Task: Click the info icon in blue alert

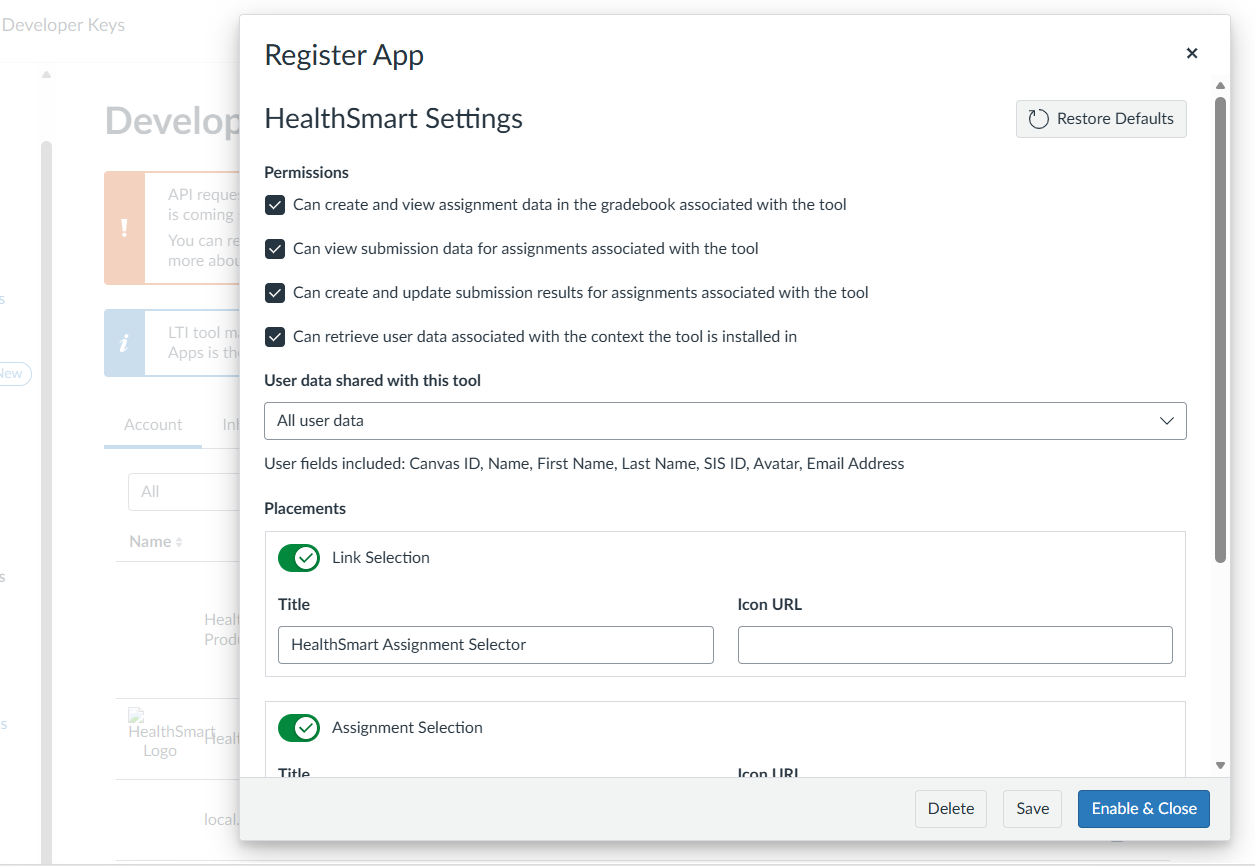Action: click(124, 343)
